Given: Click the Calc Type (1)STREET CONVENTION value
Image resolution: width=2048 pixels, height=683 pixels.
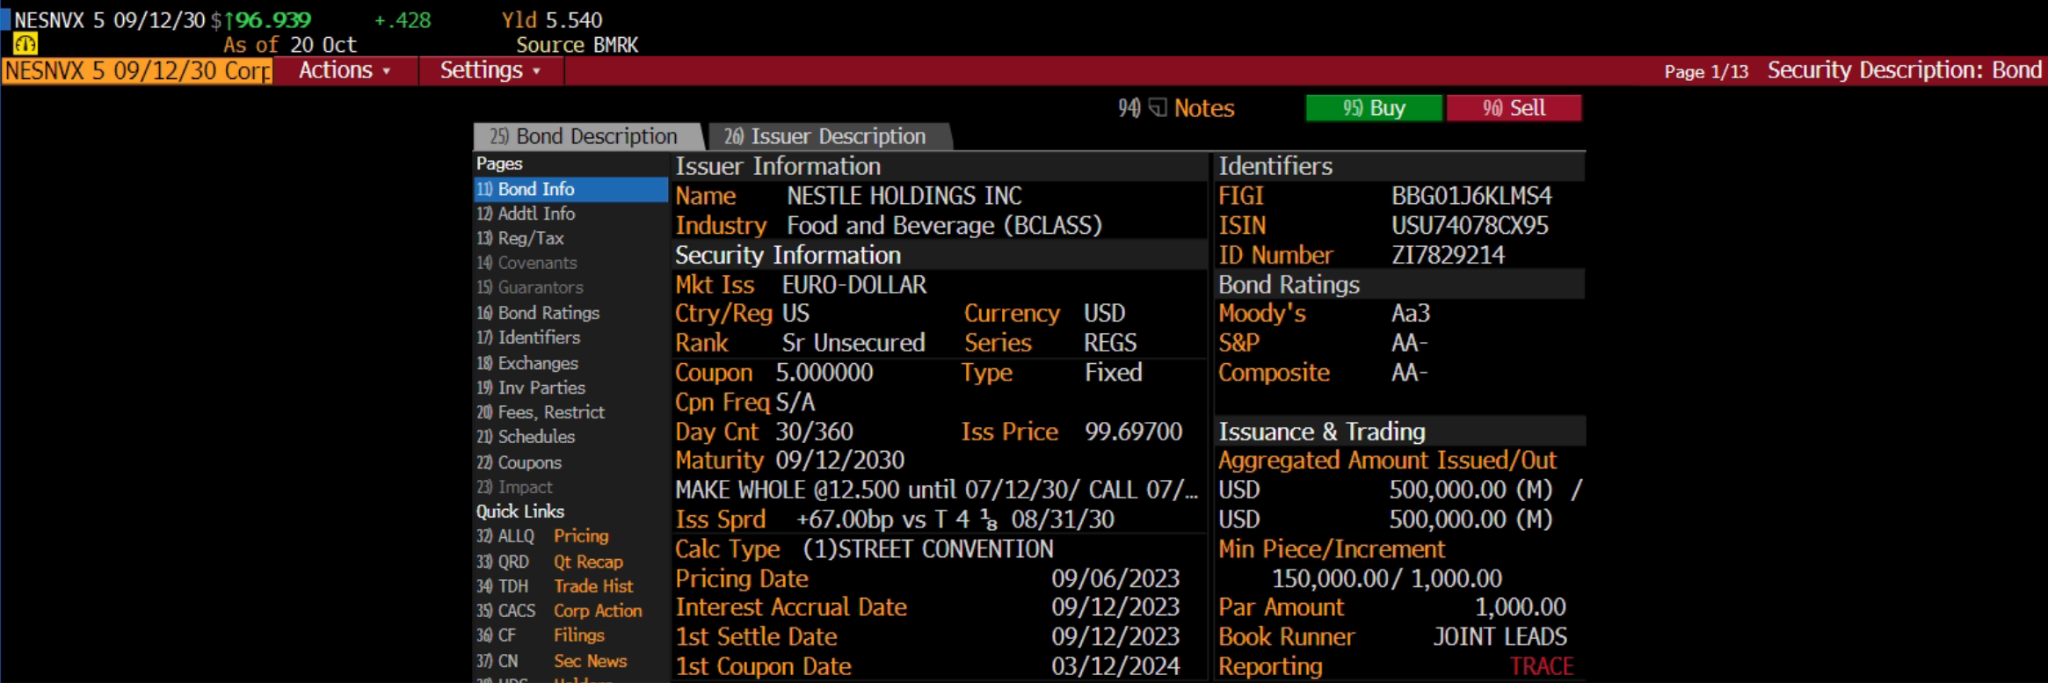Looking at the screenshot, I should coord(928,550).
